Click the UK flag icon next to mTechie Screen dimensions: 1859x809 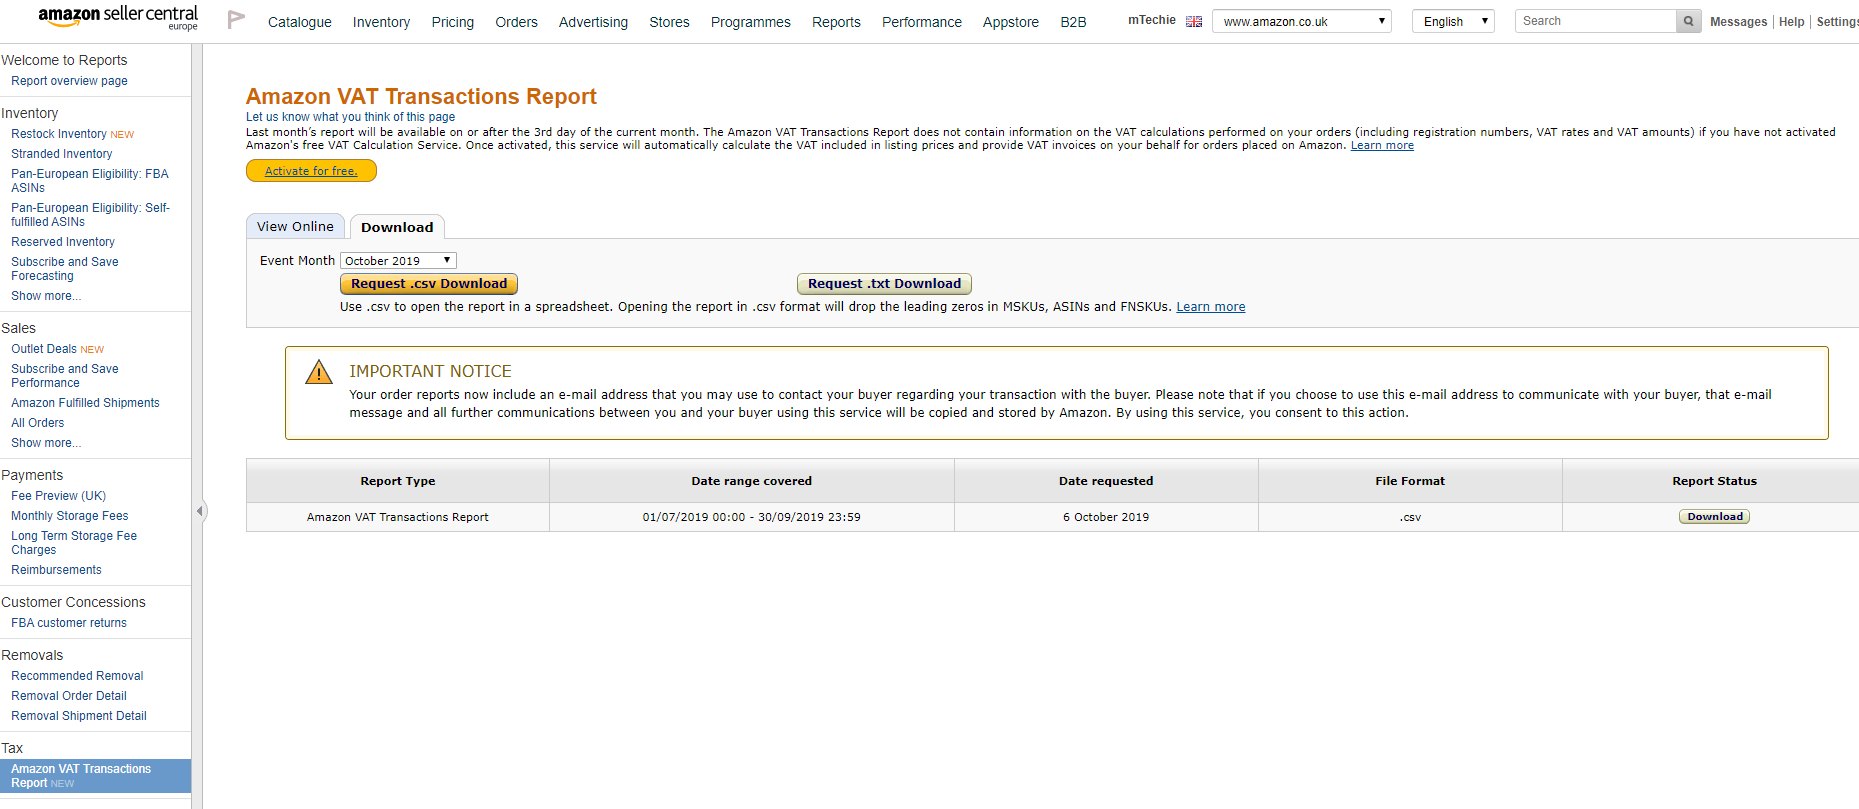pos(1194,21)
